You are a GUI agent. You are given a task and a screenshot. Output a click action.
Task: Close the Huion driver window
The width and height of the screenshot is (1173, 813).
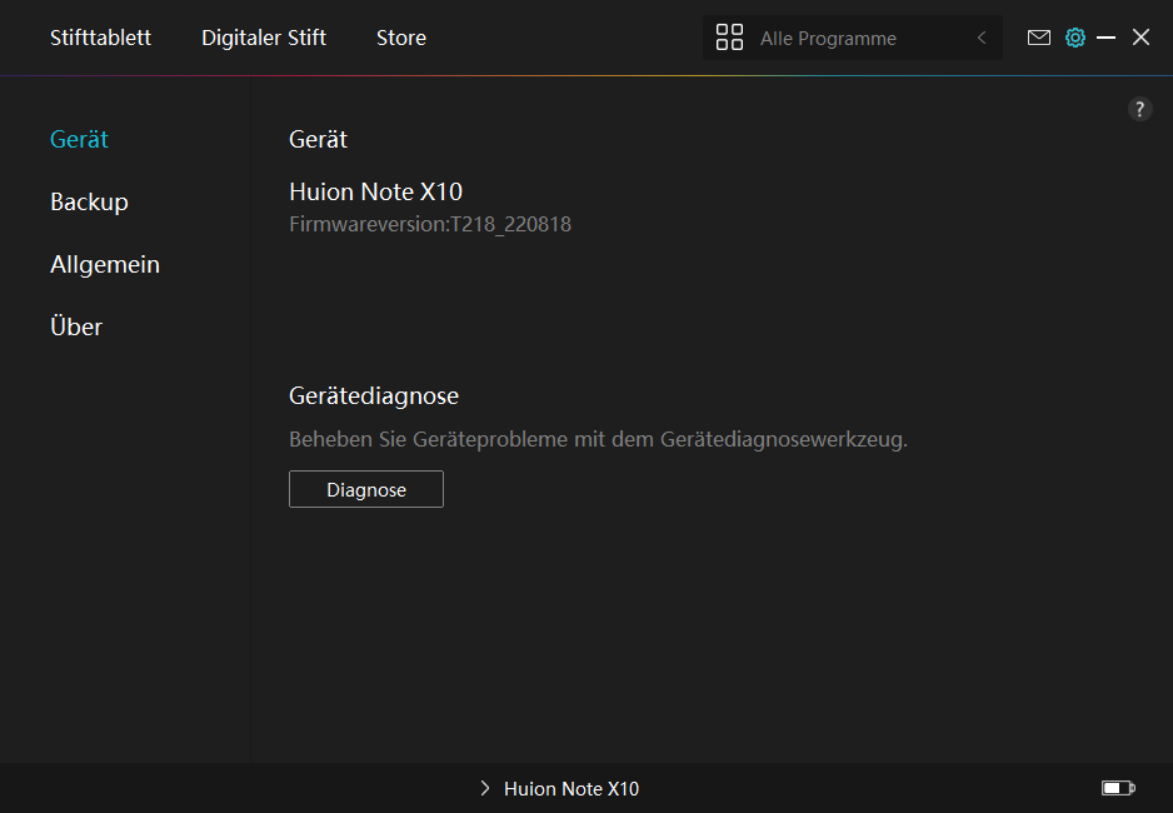click(x=1140, y=37)
